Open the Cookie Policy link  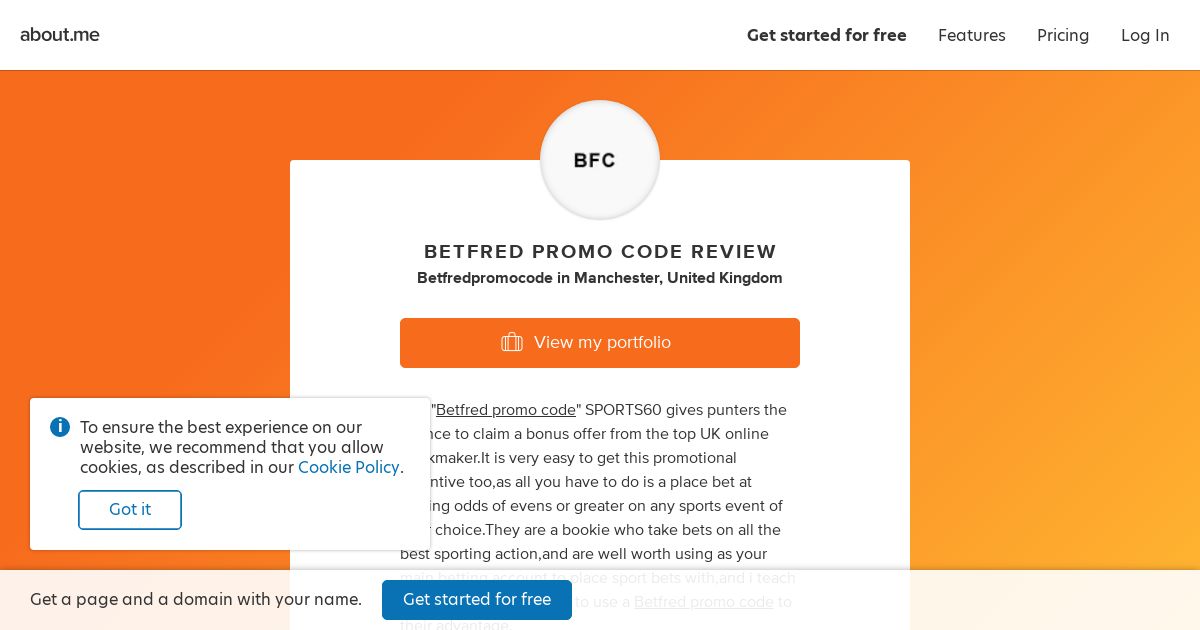click(x=348, y=467)
